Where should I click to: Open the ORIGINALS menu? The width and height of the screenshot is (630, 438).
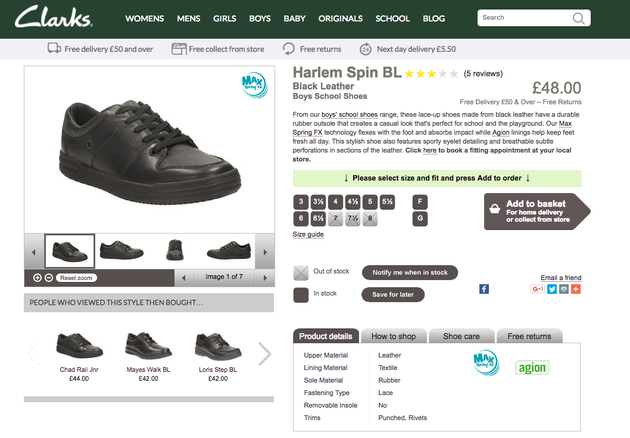pos(341,18)
